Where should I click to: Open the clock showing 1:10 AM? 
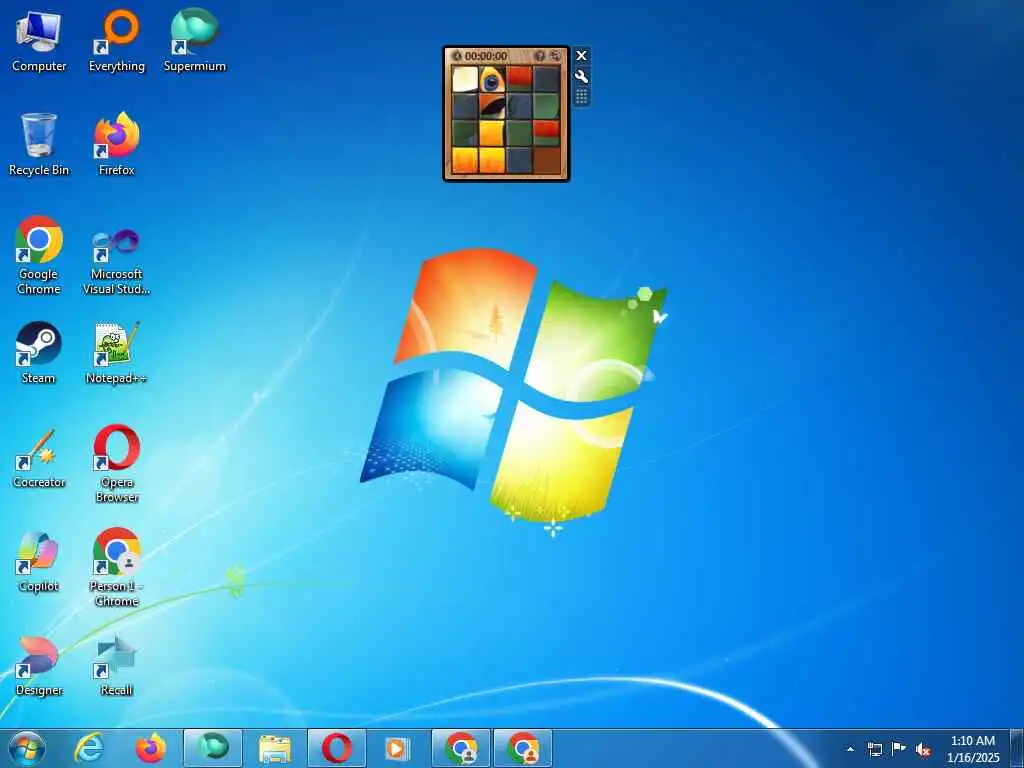(973, 749)
